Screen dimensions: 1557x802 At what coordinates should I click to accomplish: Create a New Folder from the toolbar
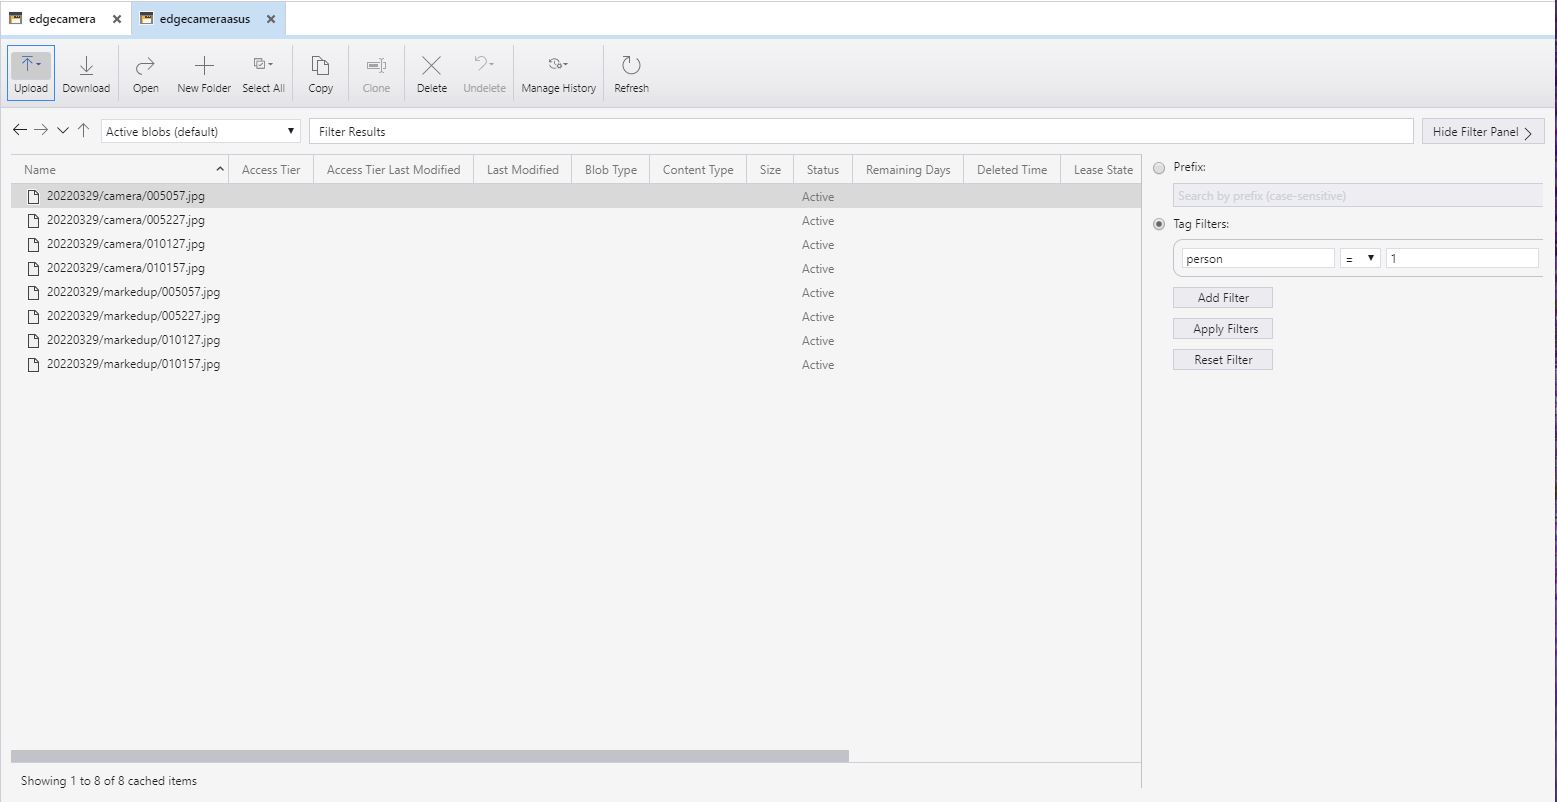click(204, 73)
